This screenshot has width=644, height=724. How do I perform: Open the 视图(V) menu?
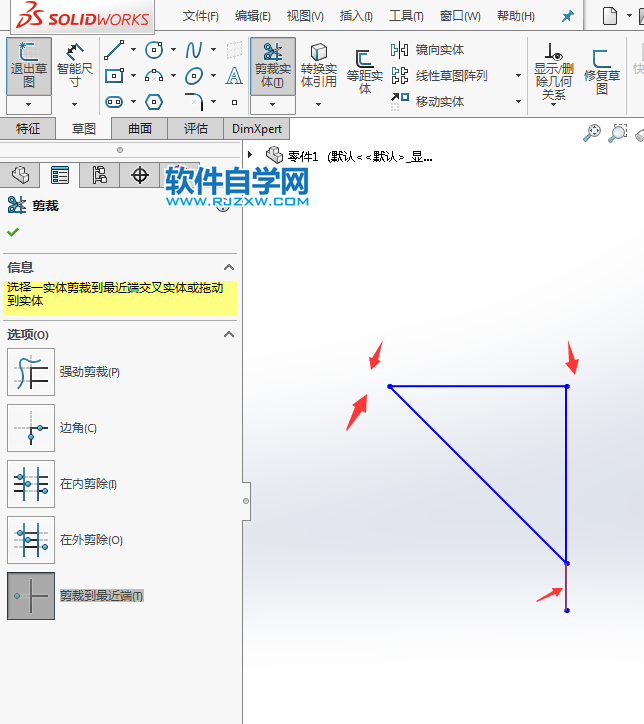tap(305, 17)
